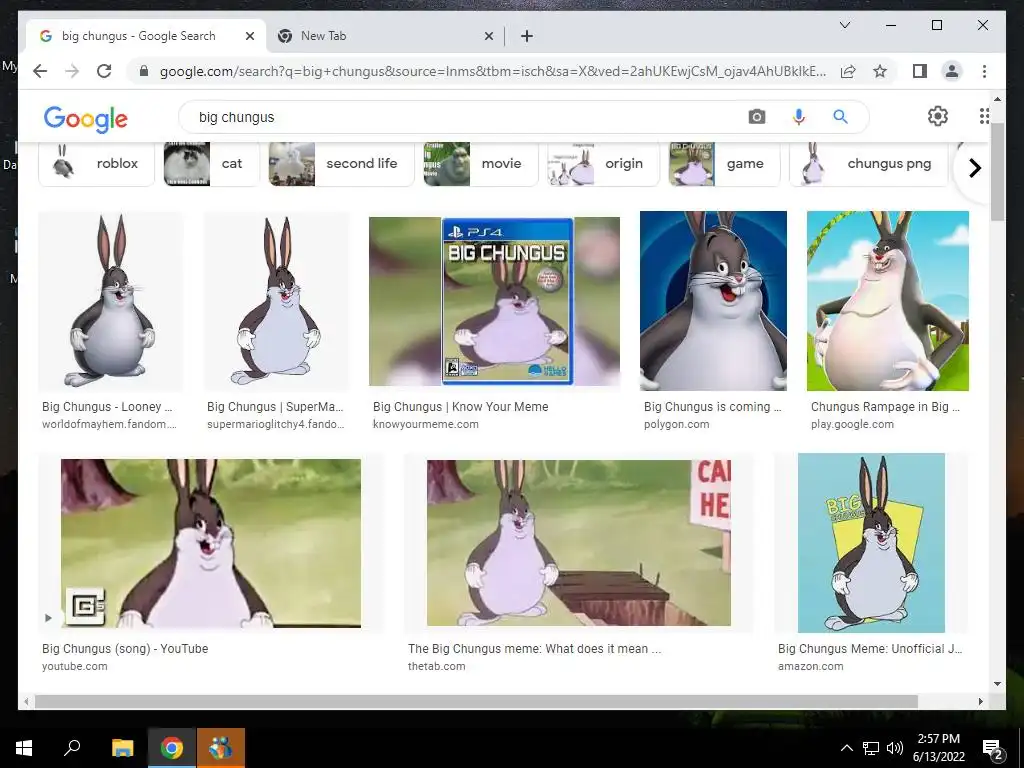The height and width of the screenshot is (768, 1024).
Task: Open the 'Chungus Rampage in Big' title link
Action: tap(886, 407)
